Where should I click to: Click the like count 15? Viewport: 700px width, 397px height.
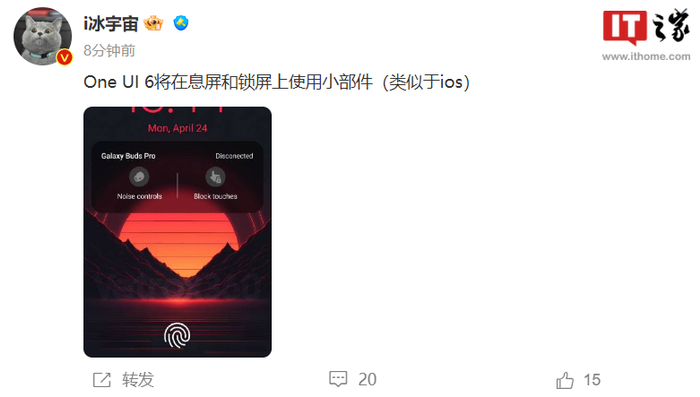tap(592, 380)
